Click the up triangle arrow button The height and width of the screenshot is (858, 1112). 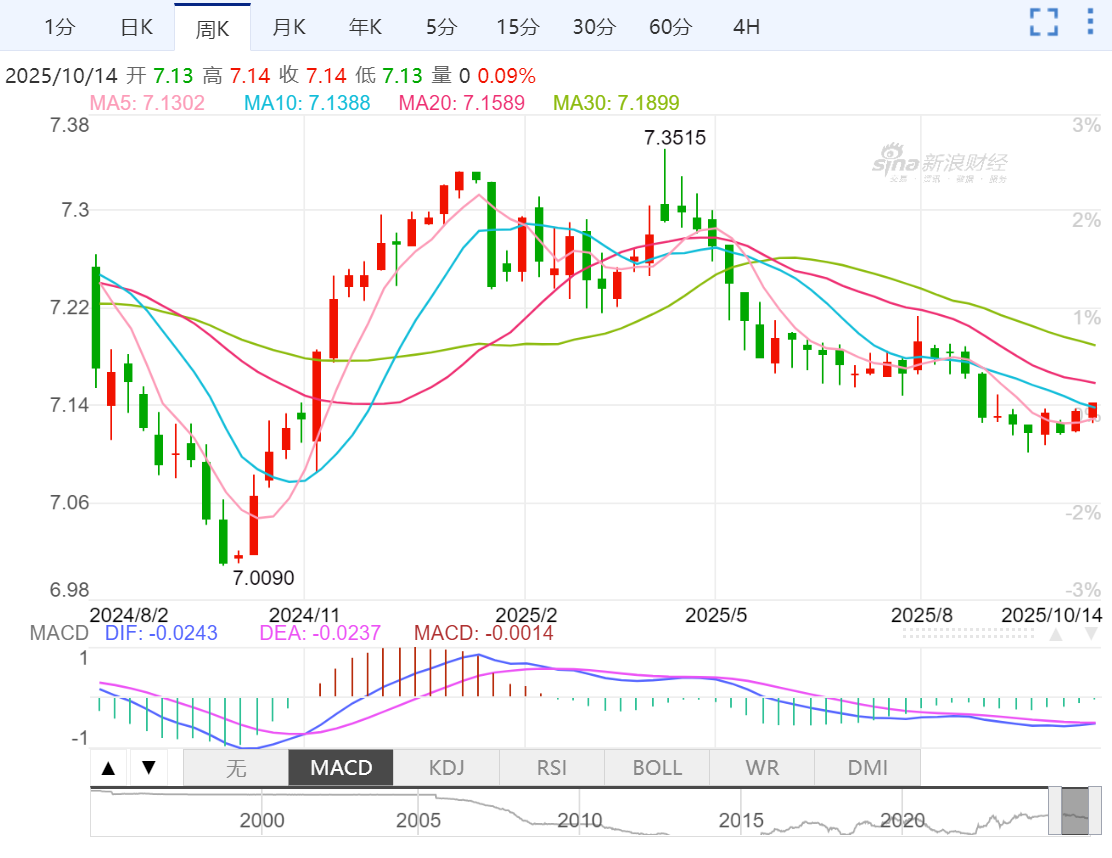[x=109, y=768]
